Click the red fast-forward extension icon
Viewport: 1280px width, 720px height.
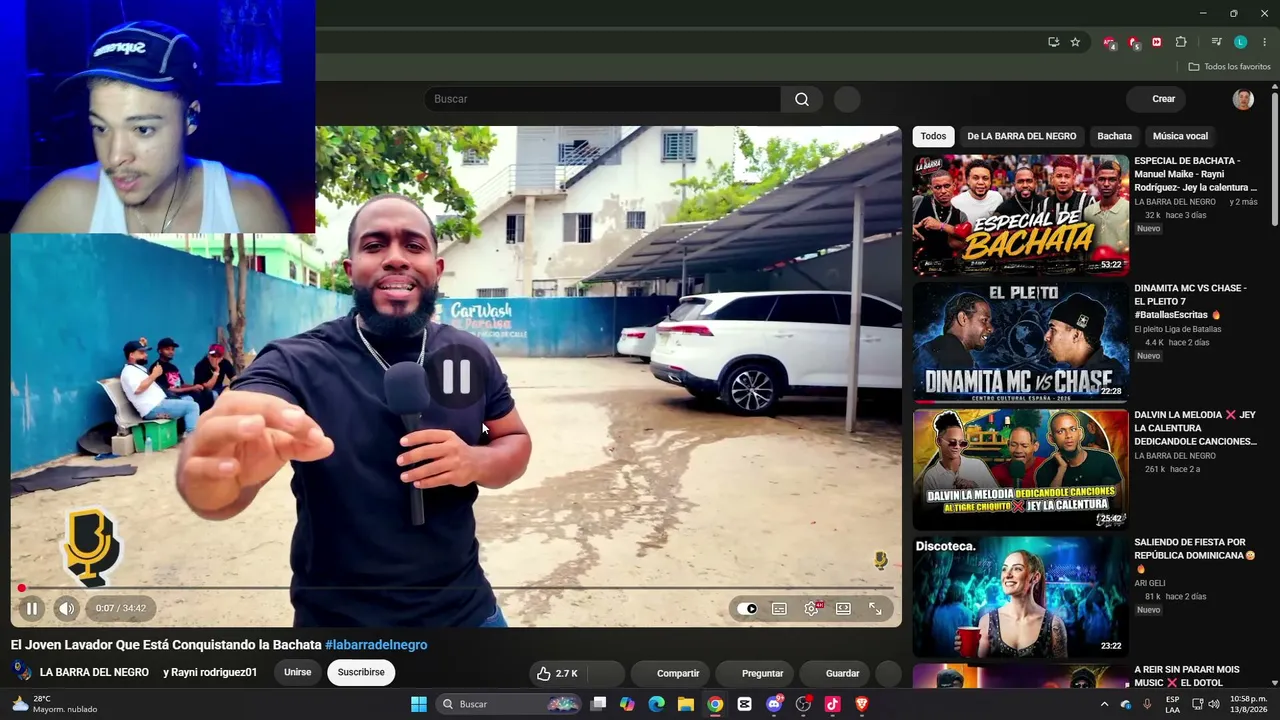[x=1157, y=42]
